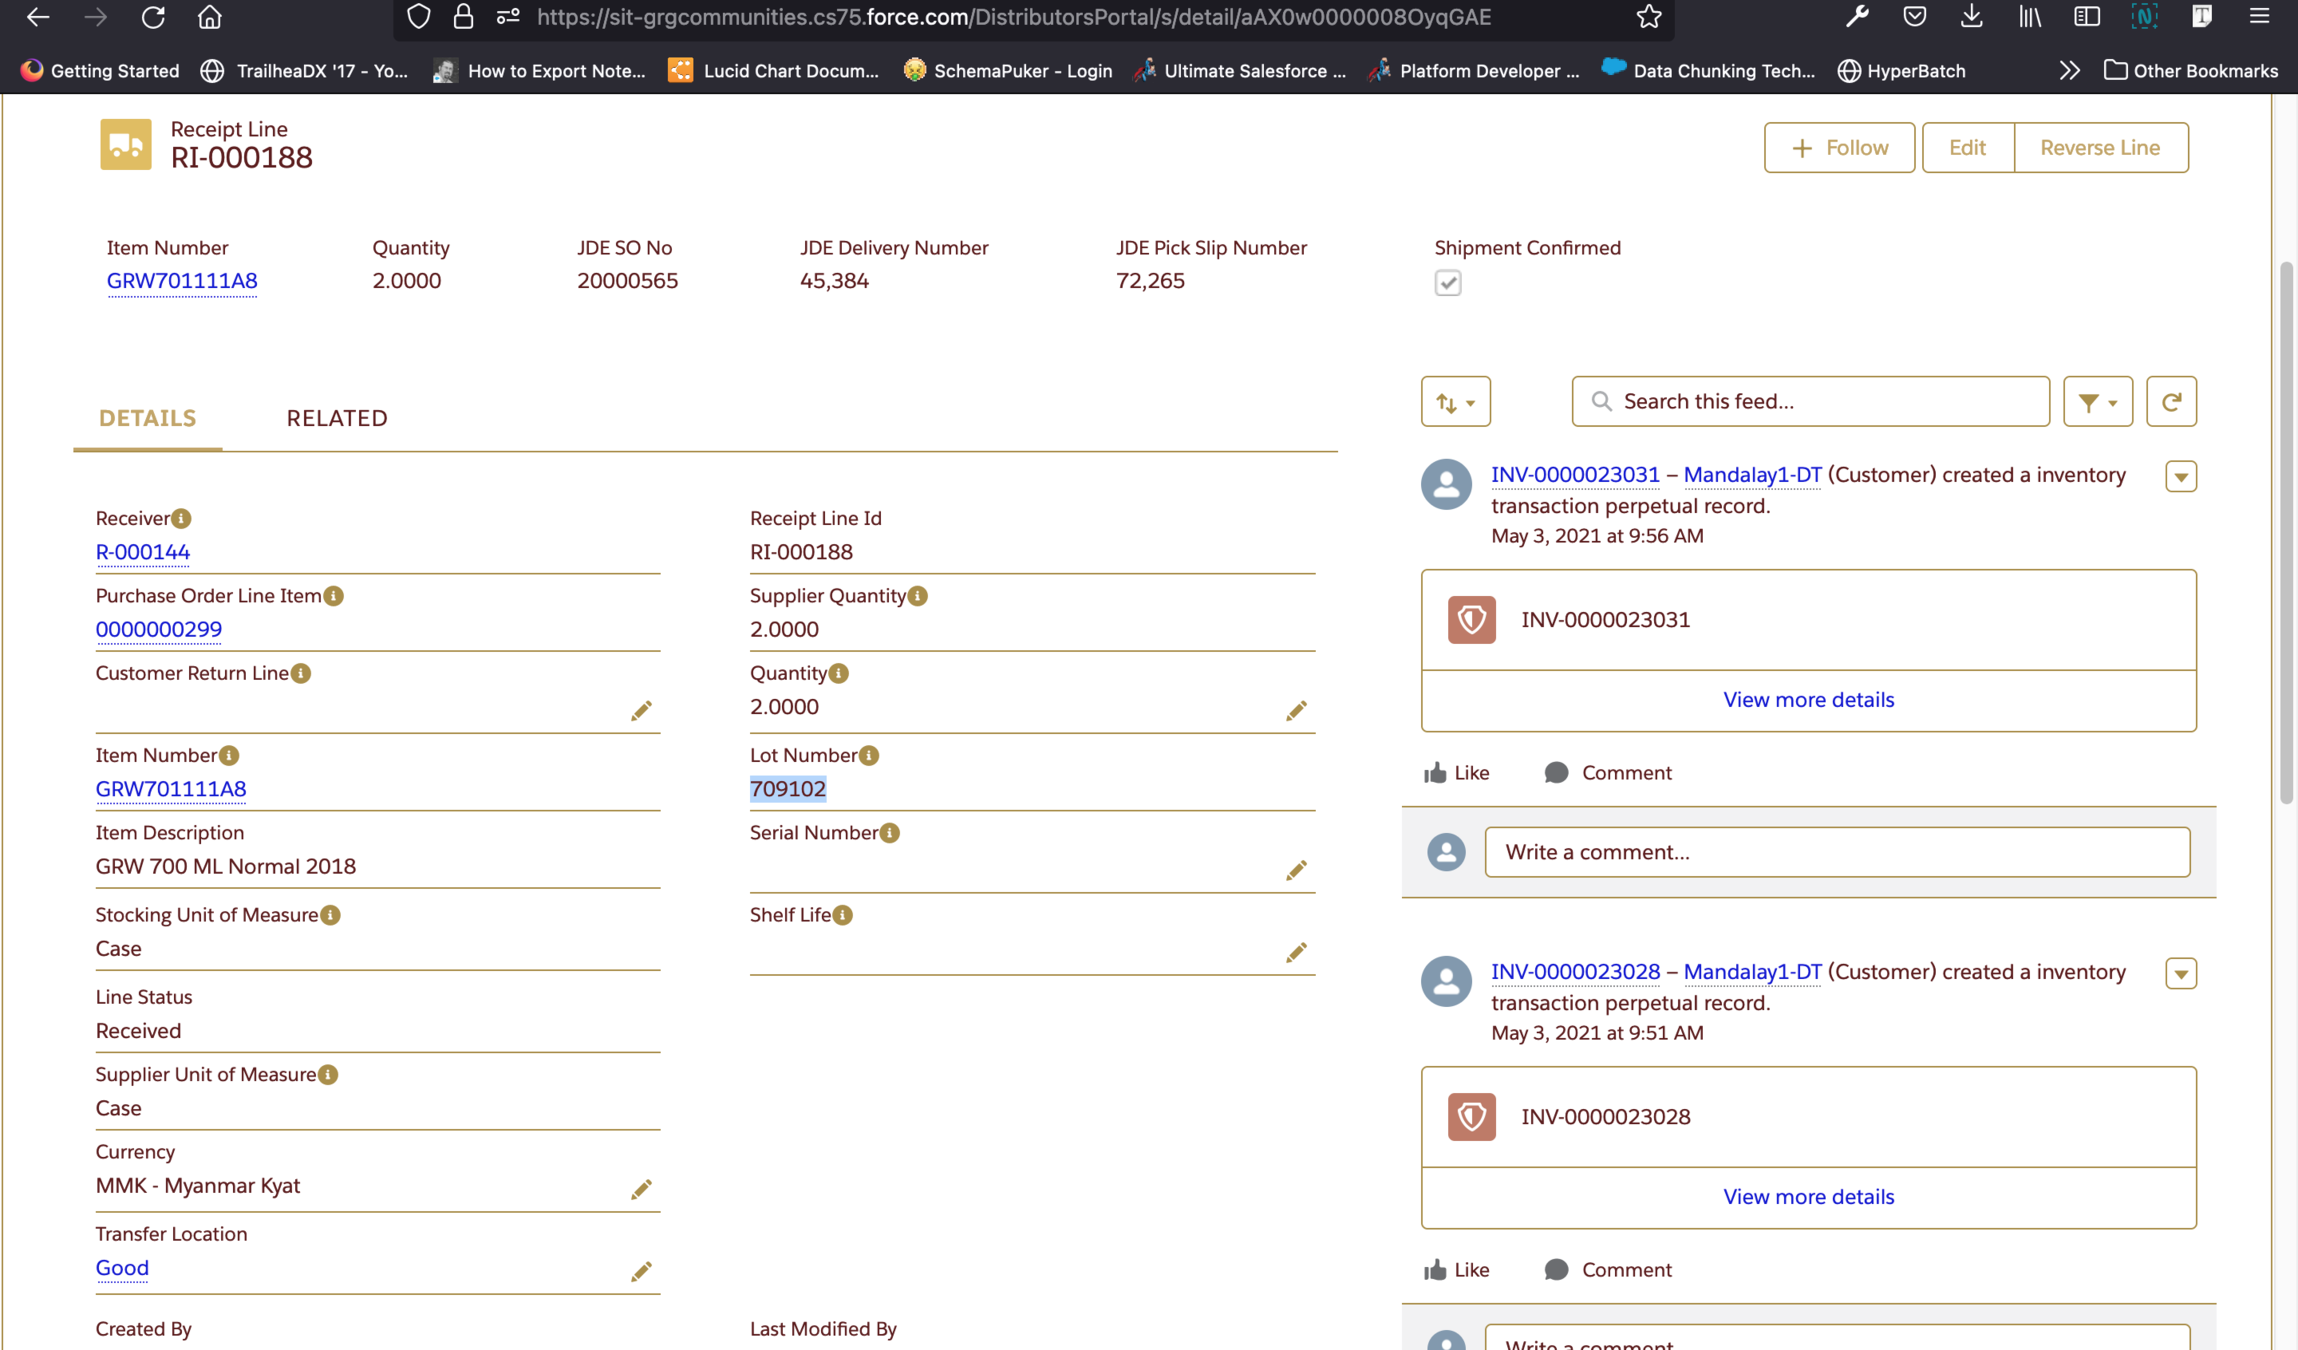The image size is (2298, 1350).
Task: Bookmark page with the star icon
Action: point(1648,17)
